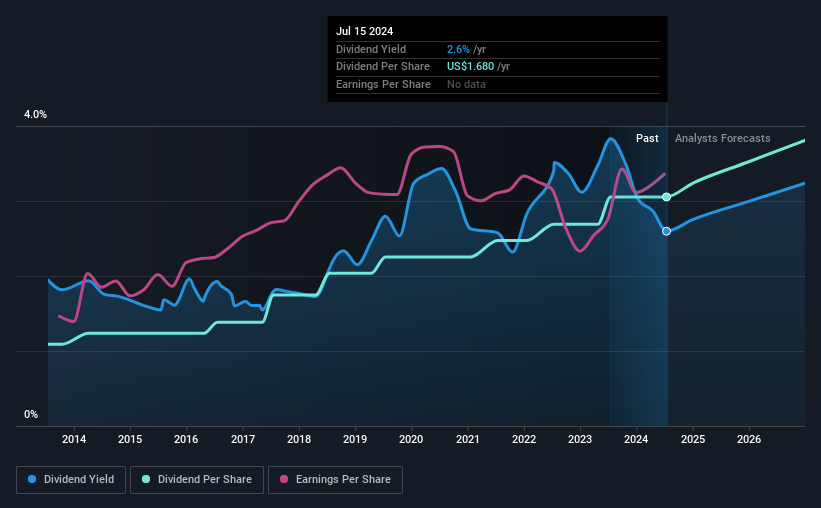The height and width of the screenshot is (508, 821).
Task: Click the 2026 x-axis label
Action: (749, 439)
